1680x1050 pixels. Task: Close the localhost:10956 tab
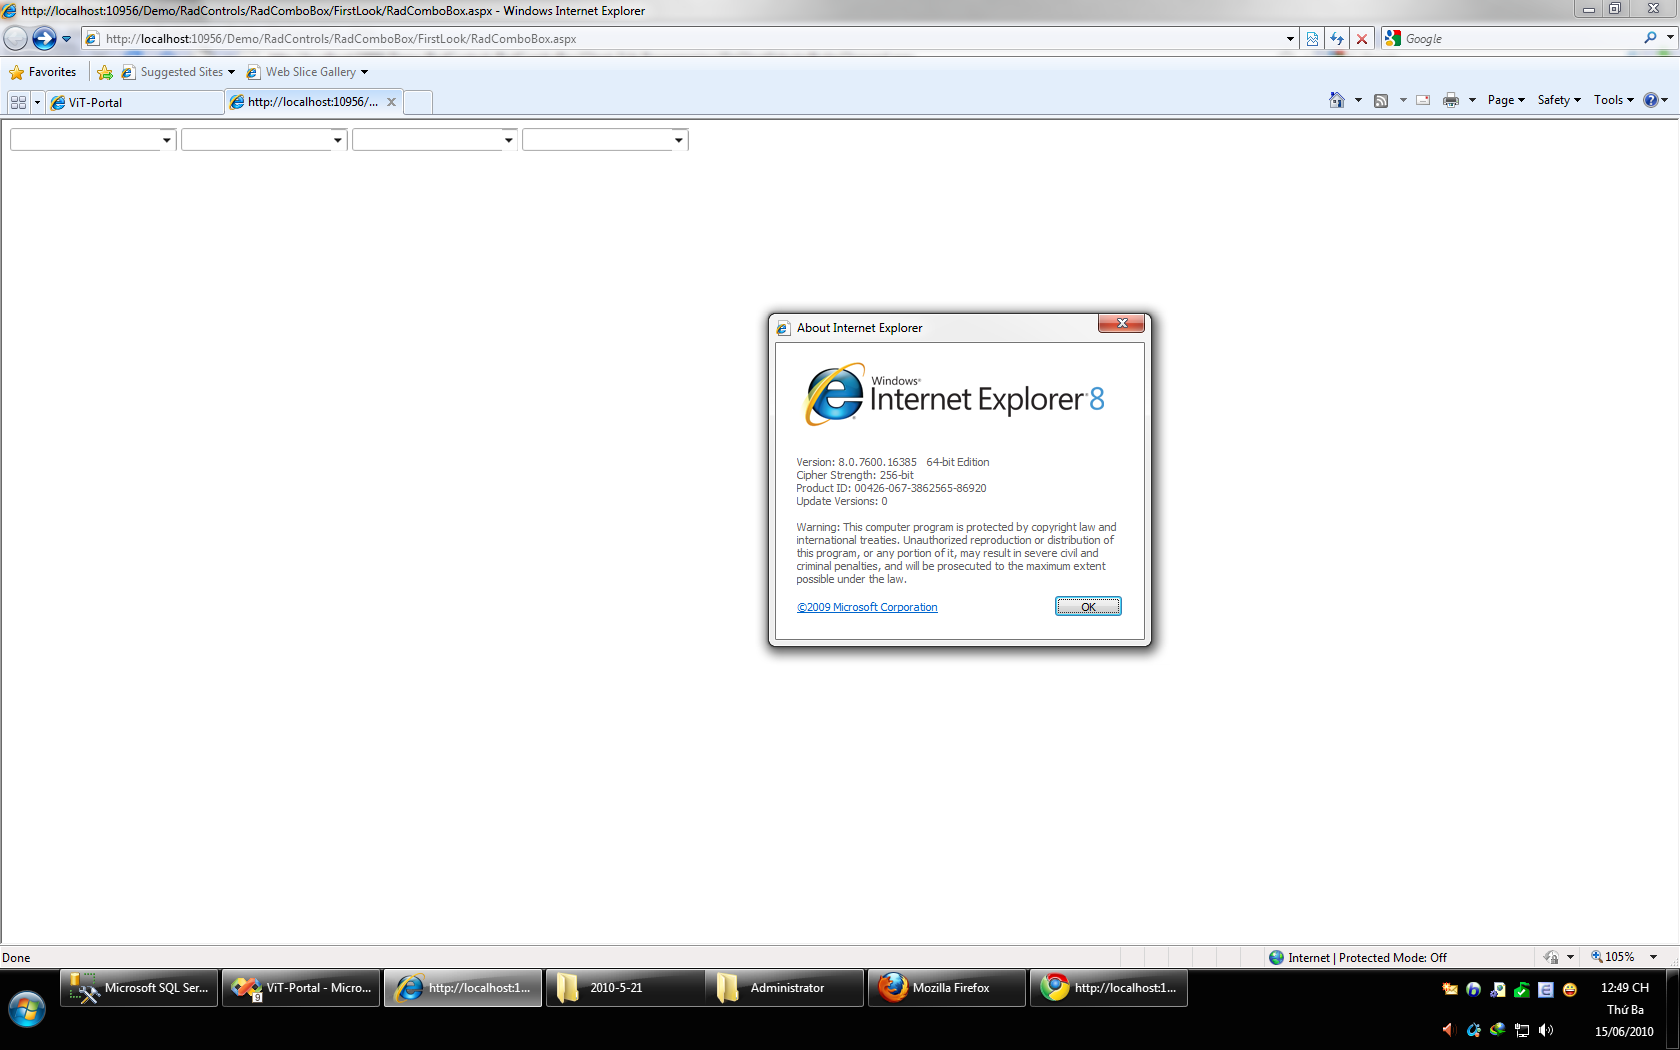pos(391,102)
